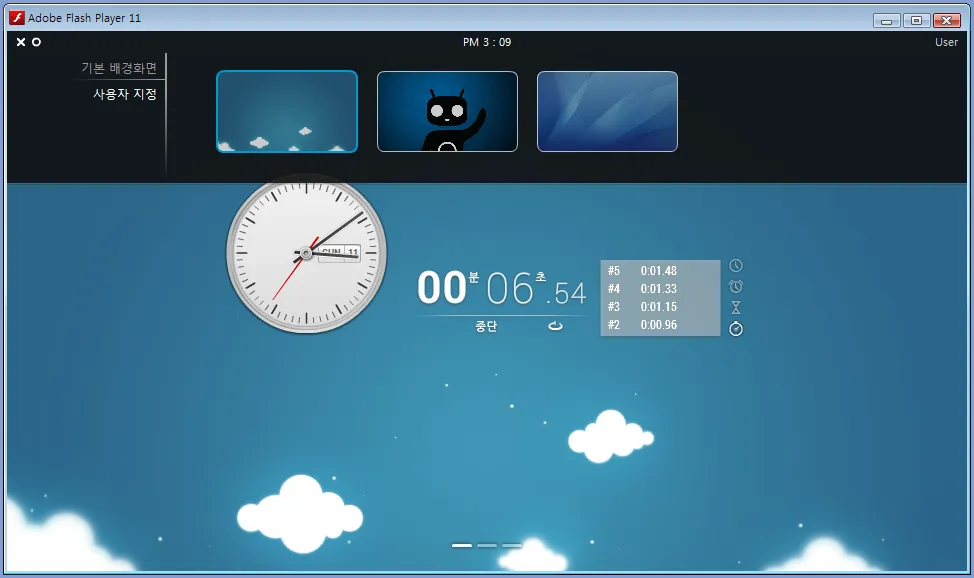
Task: Select the hourglass timer icon
Action: [735, 308]
